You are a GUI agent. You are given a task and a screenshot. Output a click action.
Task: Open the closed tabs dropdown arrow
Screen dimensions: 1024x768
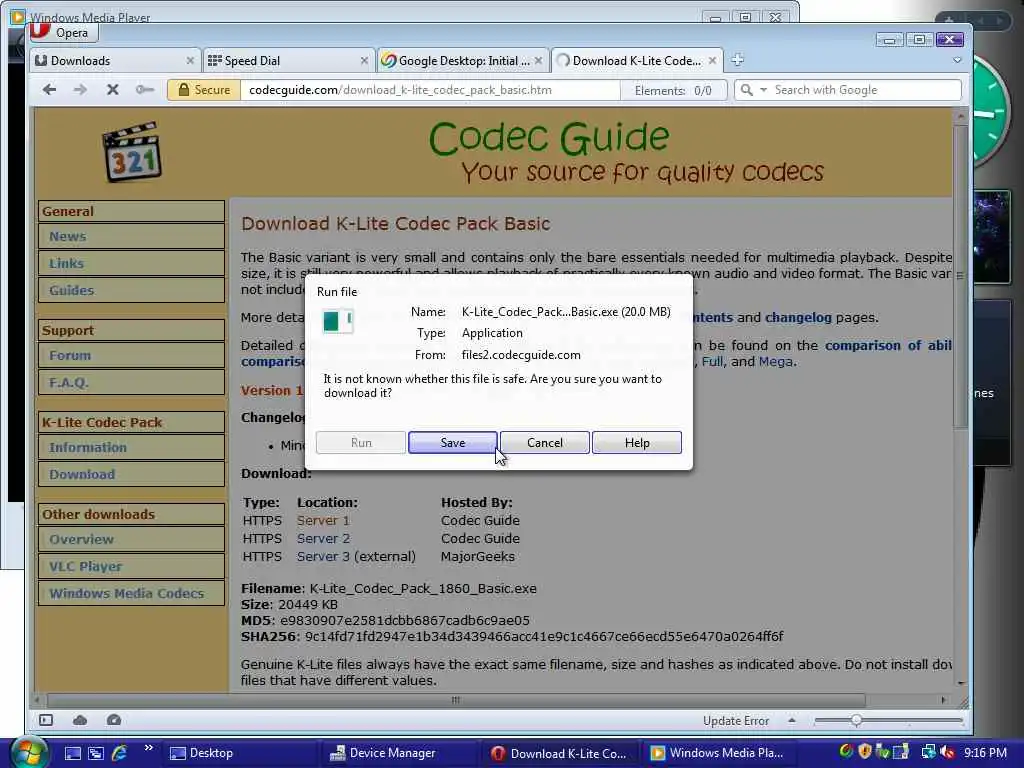pos(957,60)
